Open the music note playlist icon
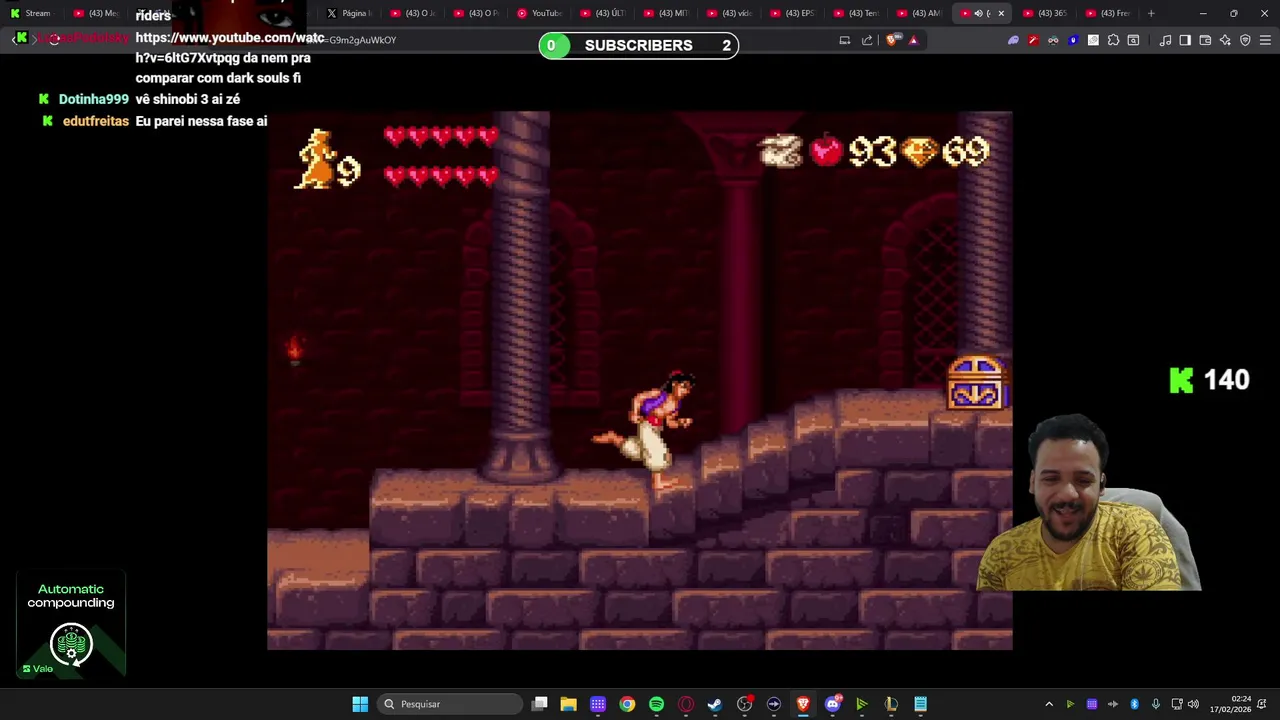1280x720 pixels. 1165,40
